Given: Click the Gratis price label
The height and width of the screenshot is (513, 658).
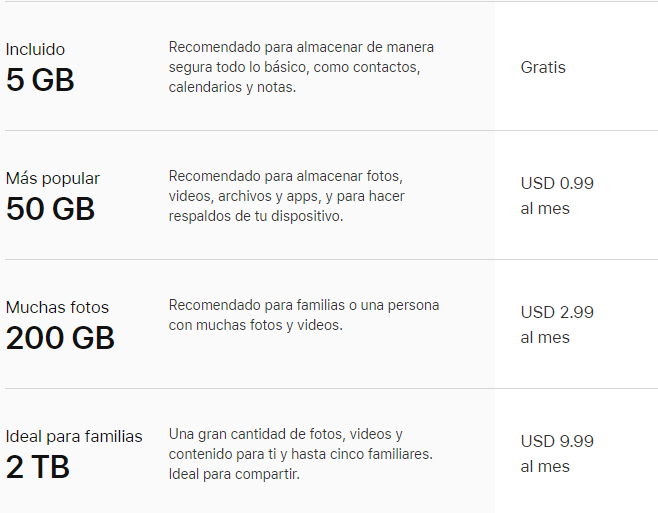Looking at the screenshot, I should click(543, 67).
